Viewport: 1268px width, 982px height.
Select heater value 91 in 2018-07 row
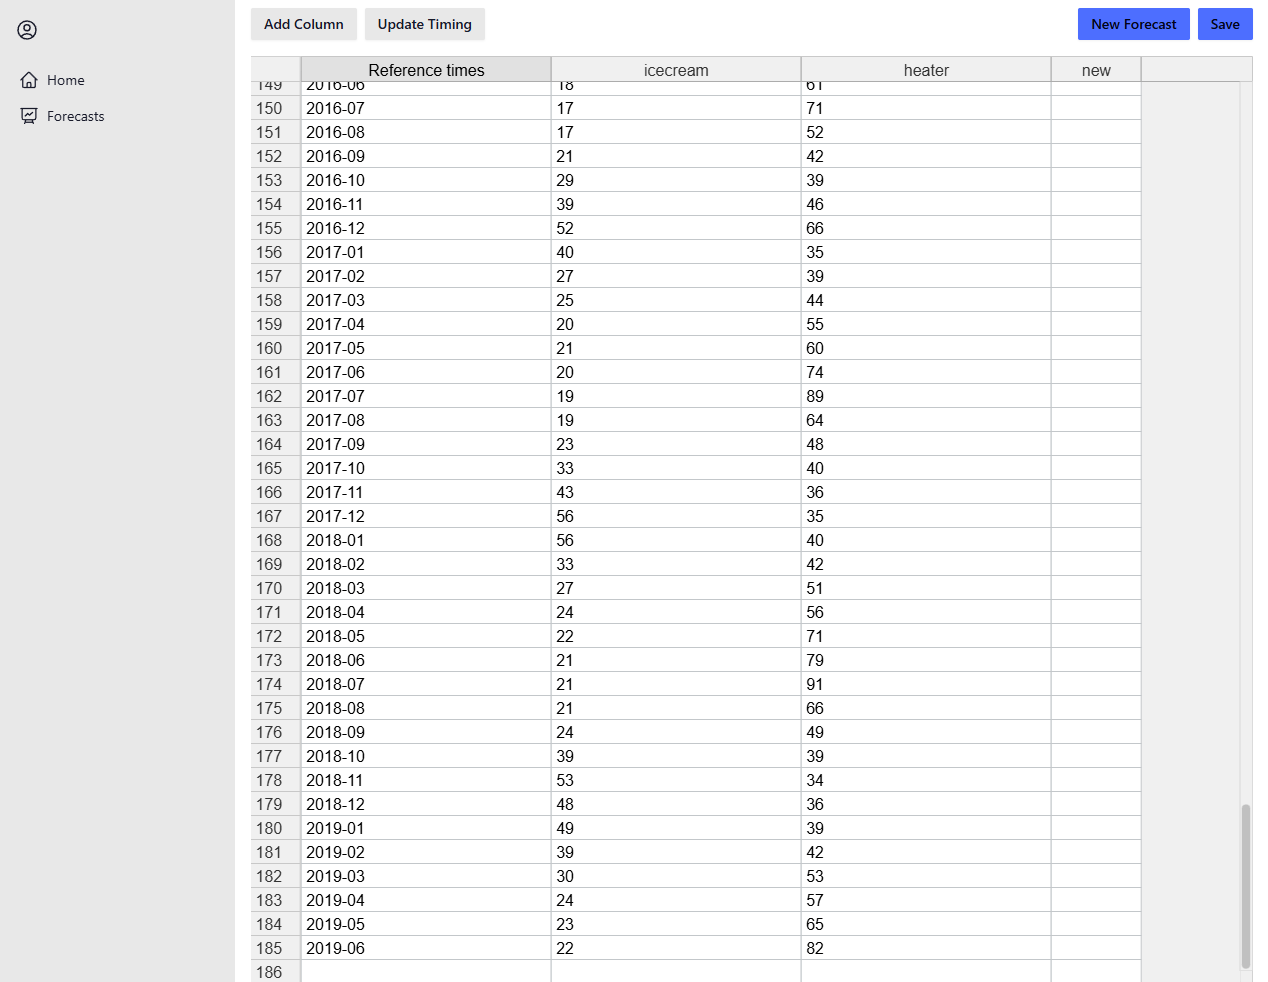[x=926, y=684]
